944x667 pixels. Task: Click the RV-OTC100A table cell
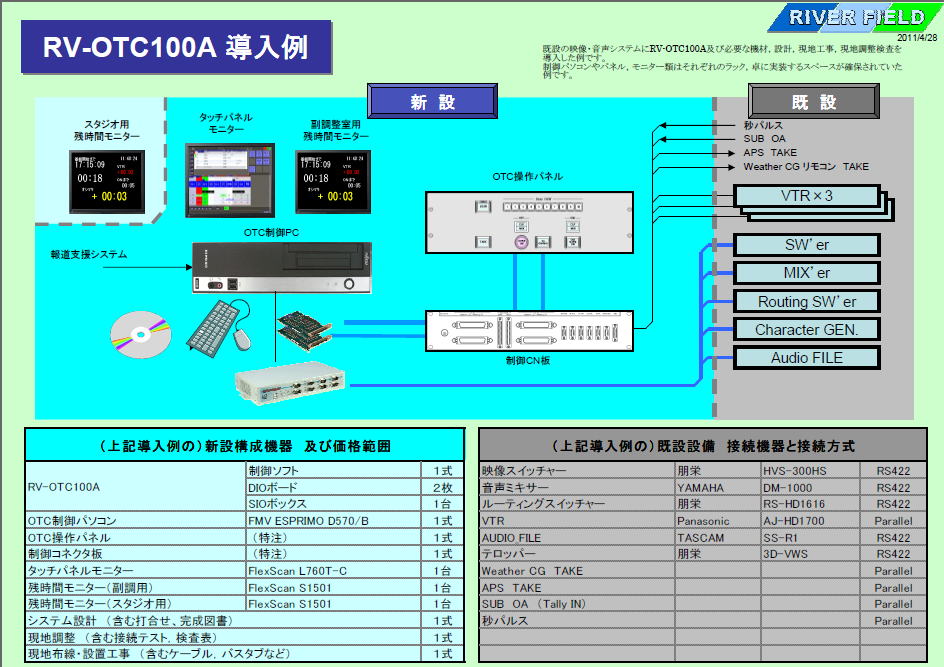coord(135,487)
